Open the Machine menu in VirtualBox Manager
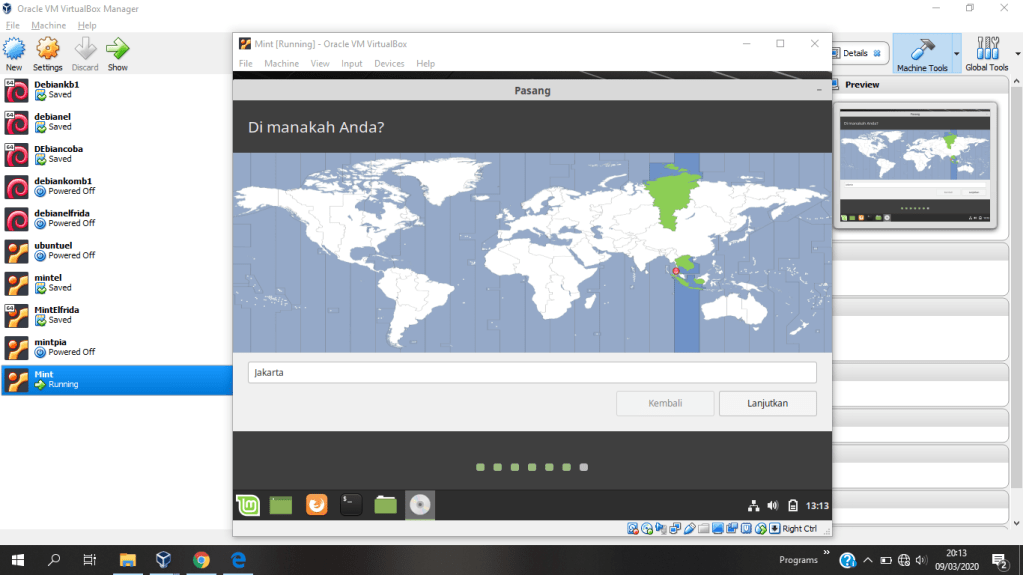Image resolution: width=1023 pixels, height=575 pixels. tap(48, 25)
